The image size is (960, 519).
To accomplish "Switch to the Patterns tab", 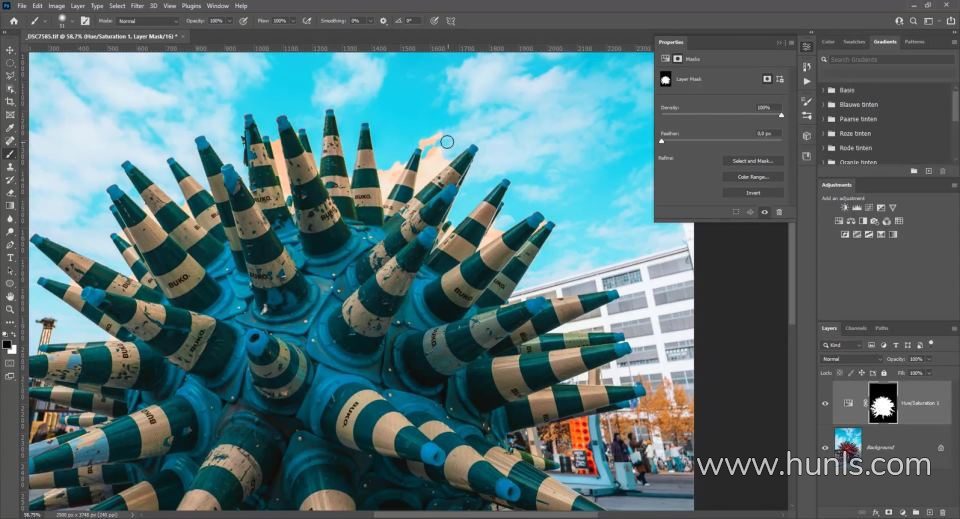I will [x=914, y=42].
